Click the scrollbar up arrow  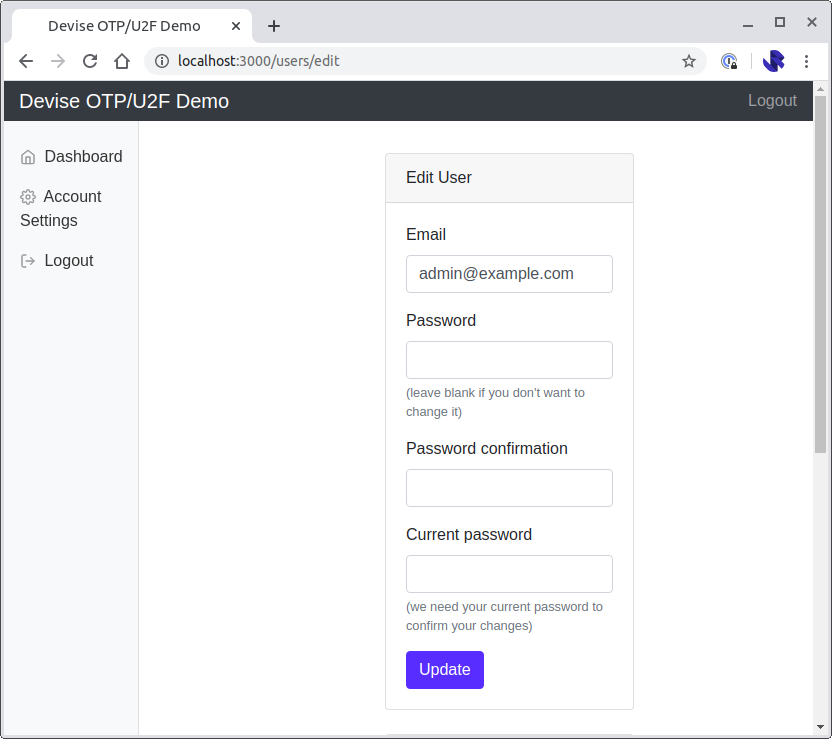820,89
